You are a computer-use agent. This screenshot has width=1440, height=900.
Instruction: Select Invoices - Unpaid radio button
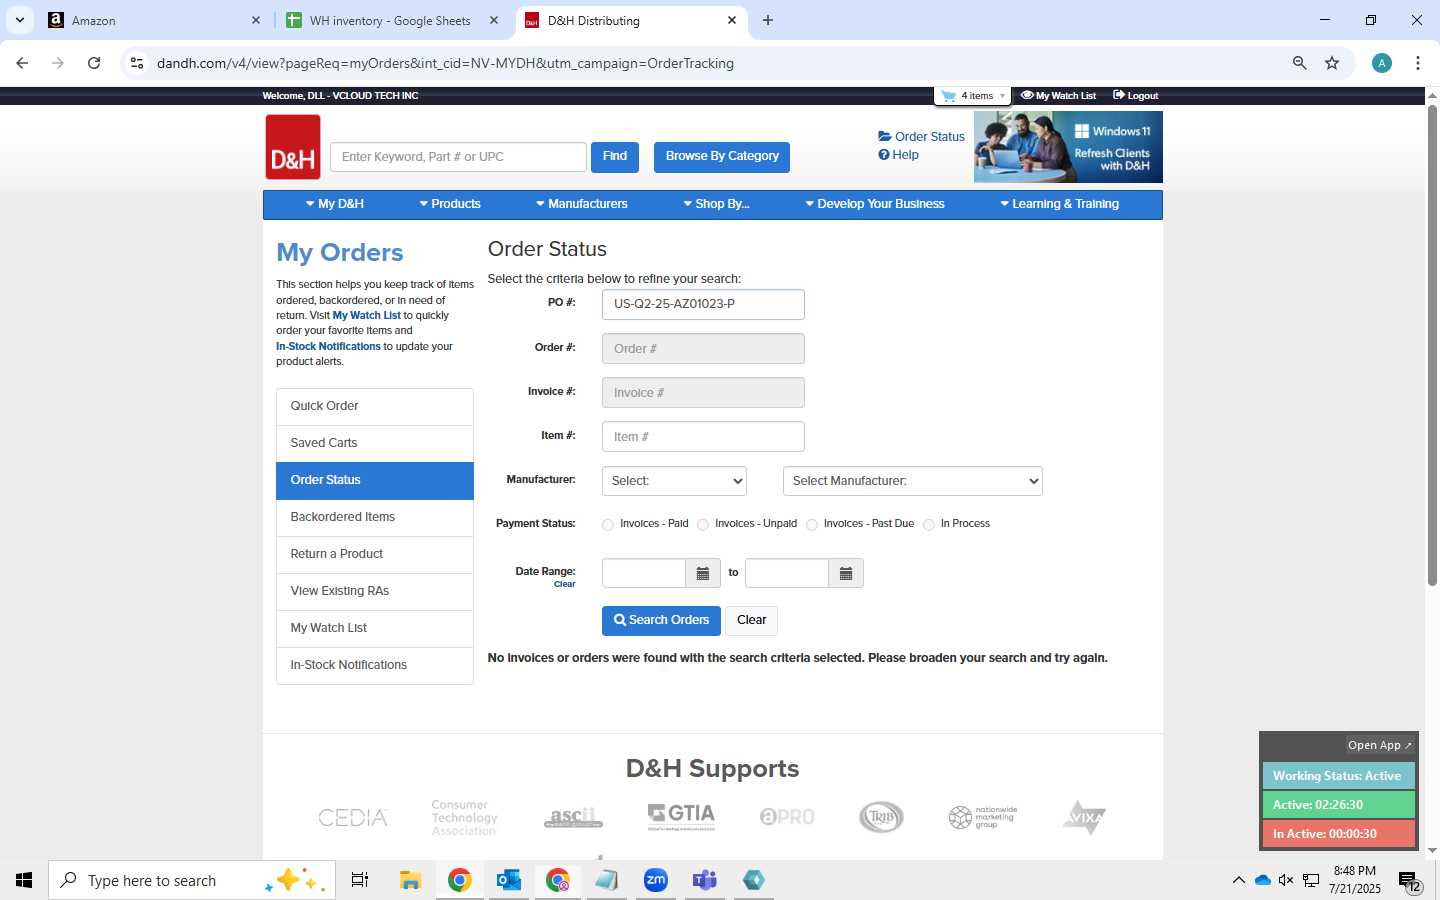pos(703,525)
